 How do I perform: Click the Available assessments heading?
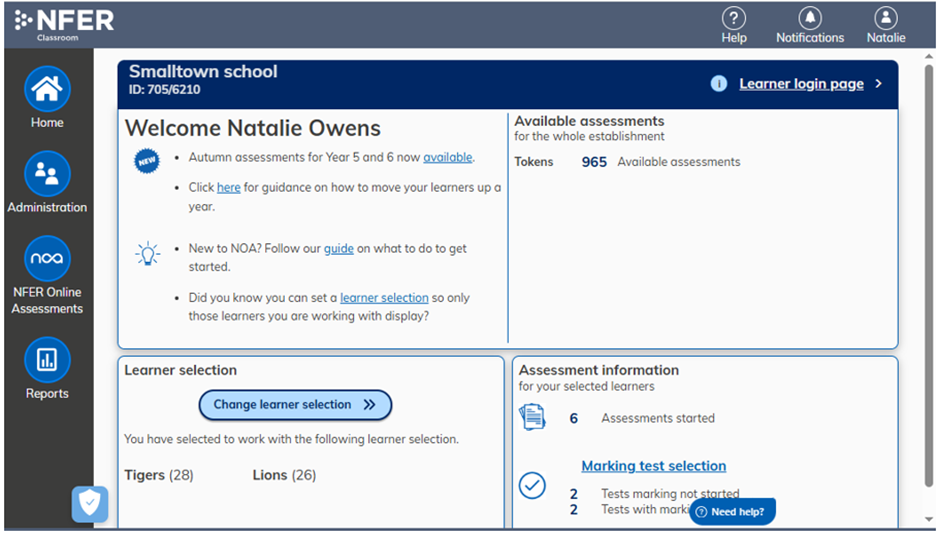coord(589,121)
